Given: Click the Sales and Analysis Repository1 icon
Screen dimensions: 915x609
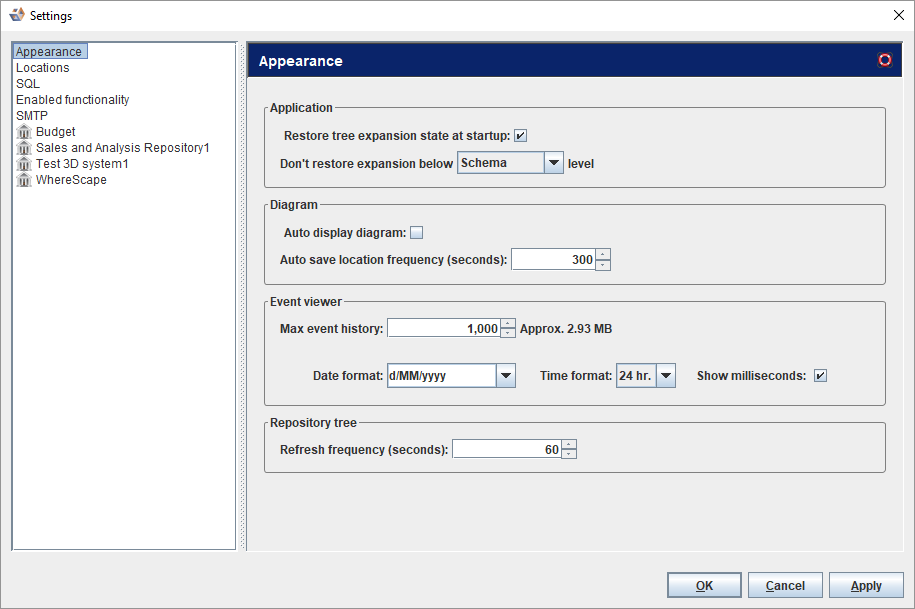Looking at the screenshot, I should (x=24, y=148).
